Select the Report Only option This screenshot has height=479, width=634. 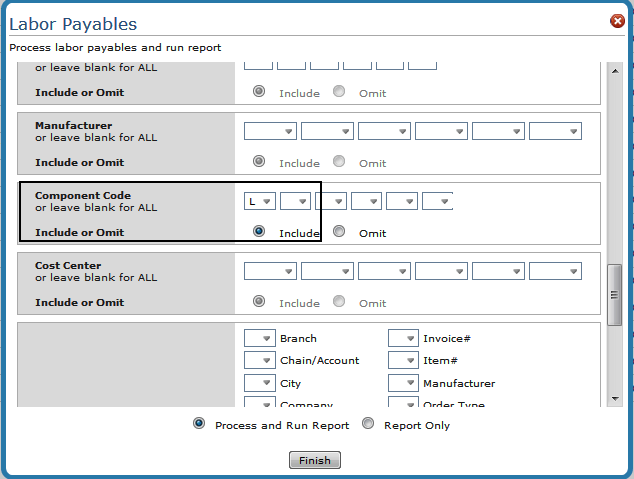pos(367,424)
